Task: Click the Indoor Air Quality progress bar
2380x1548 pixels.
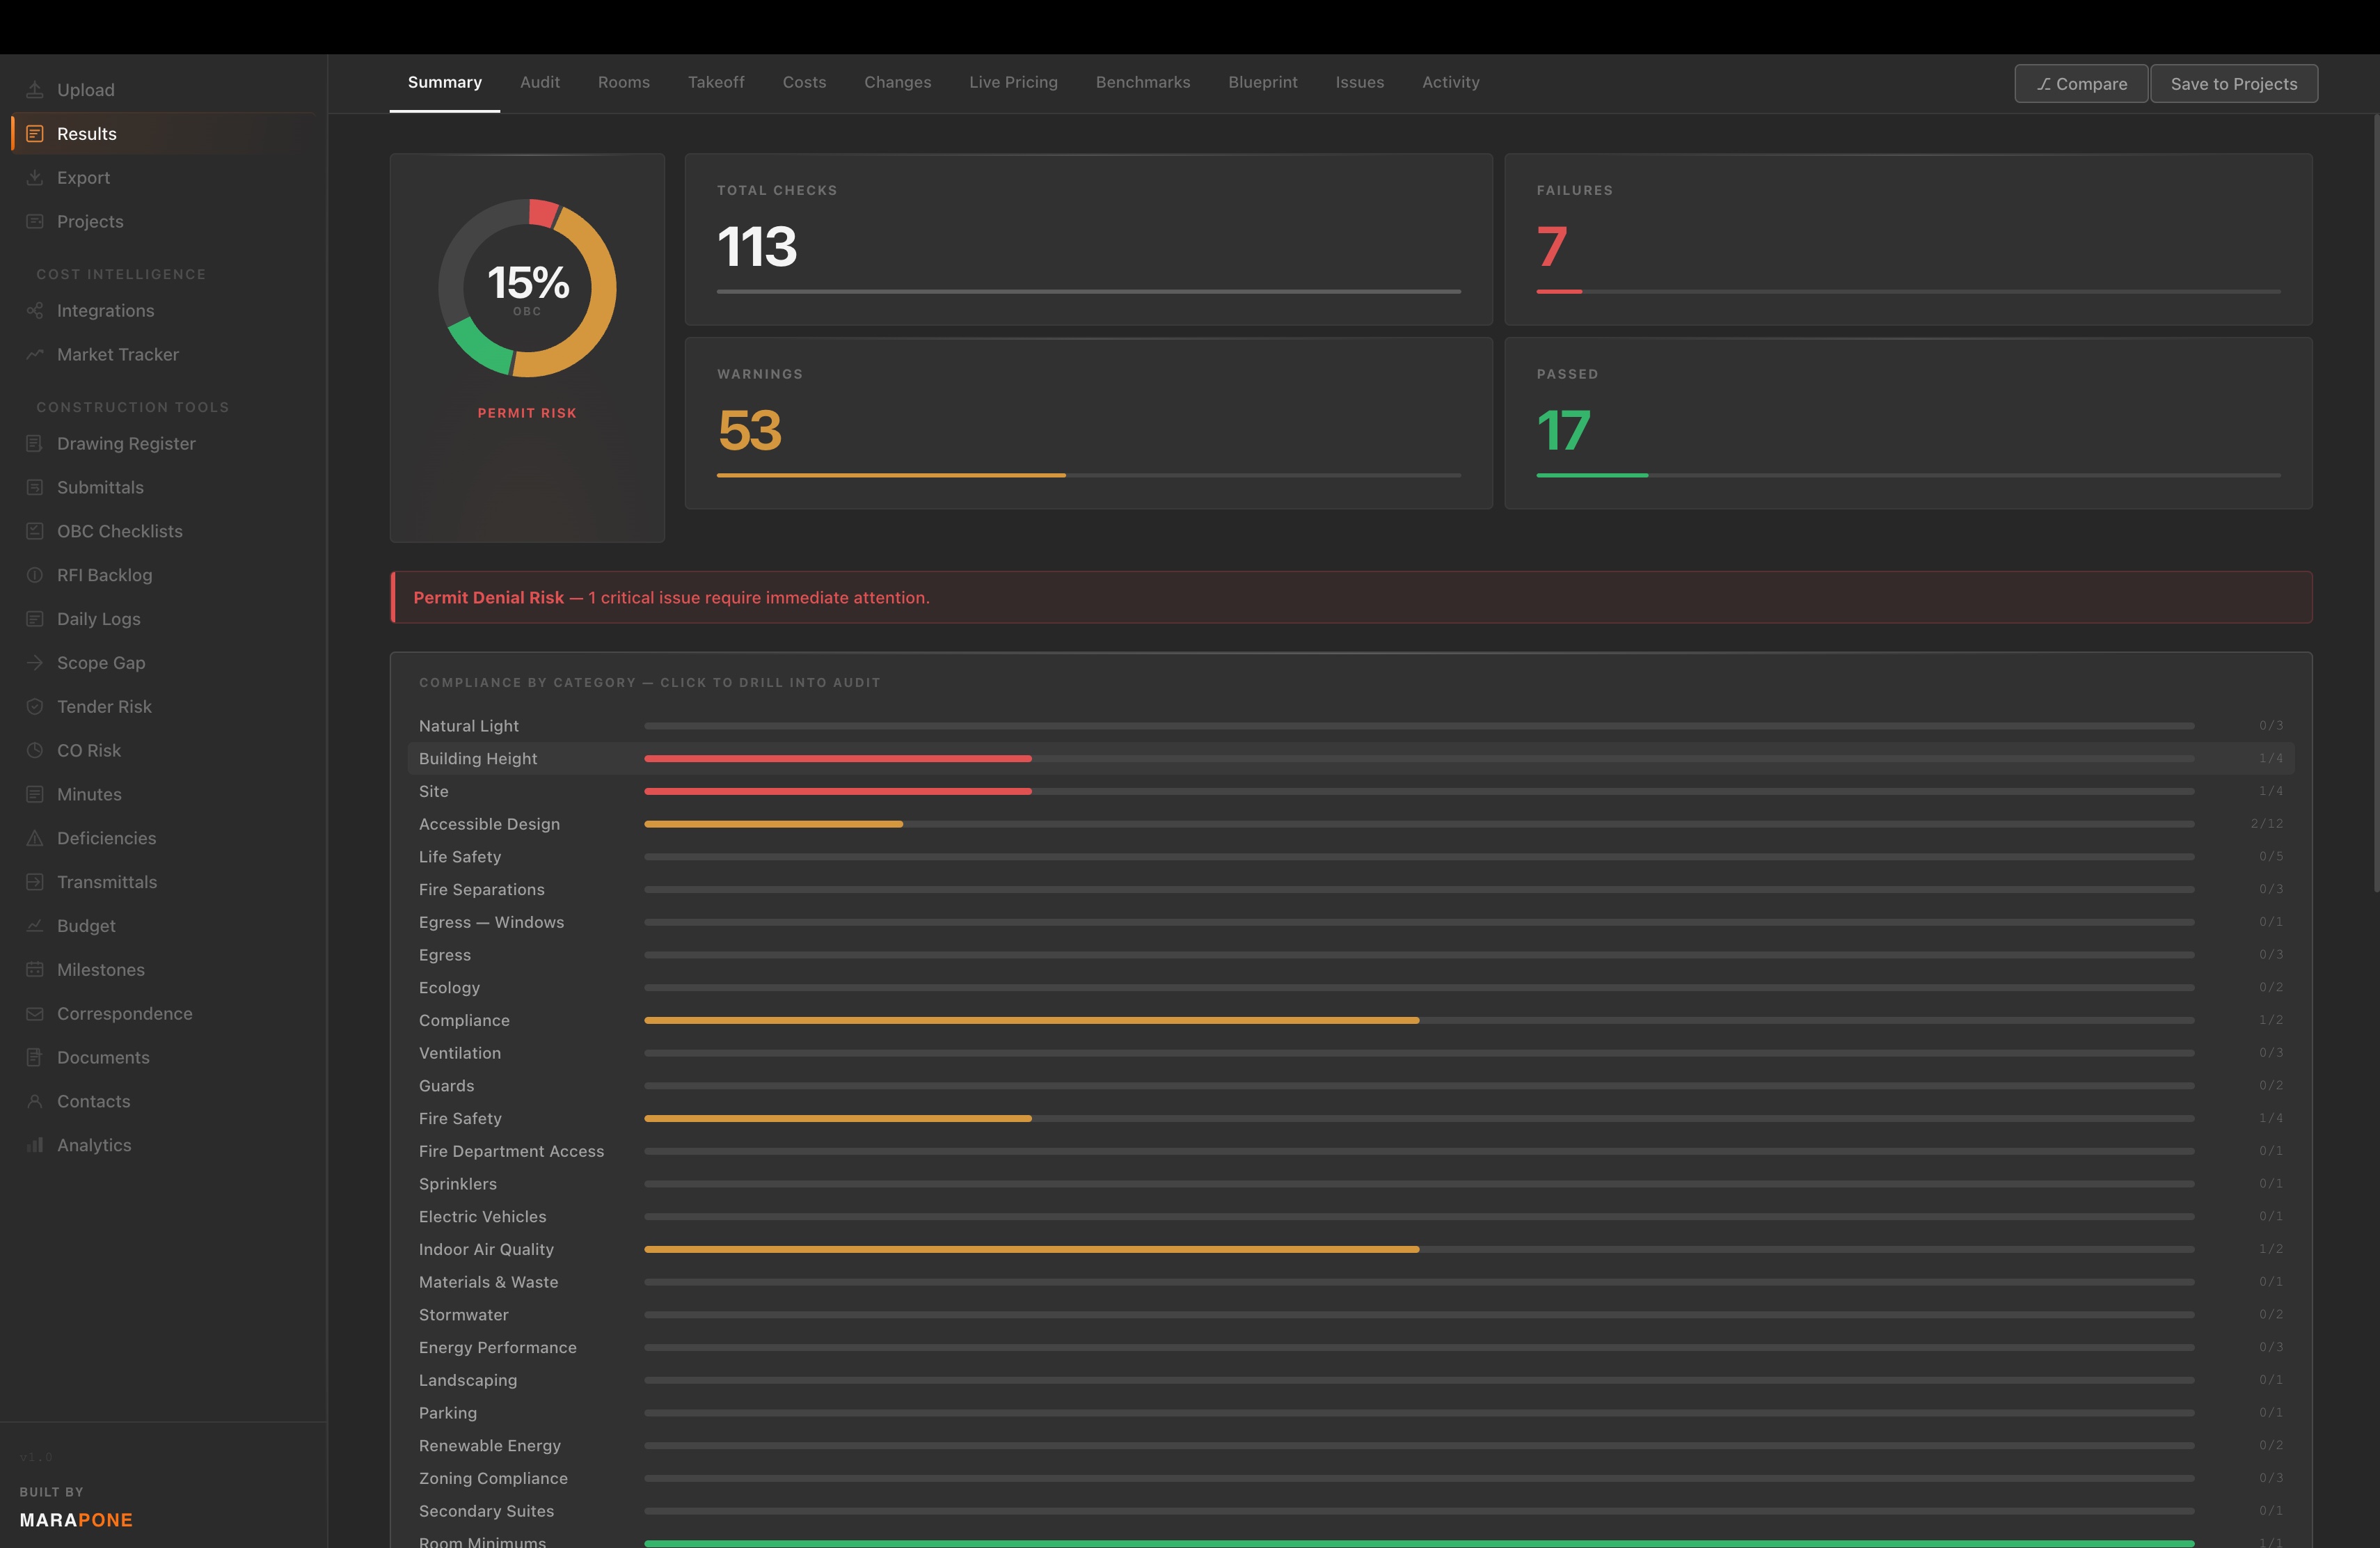Action: (1419, 1249)
